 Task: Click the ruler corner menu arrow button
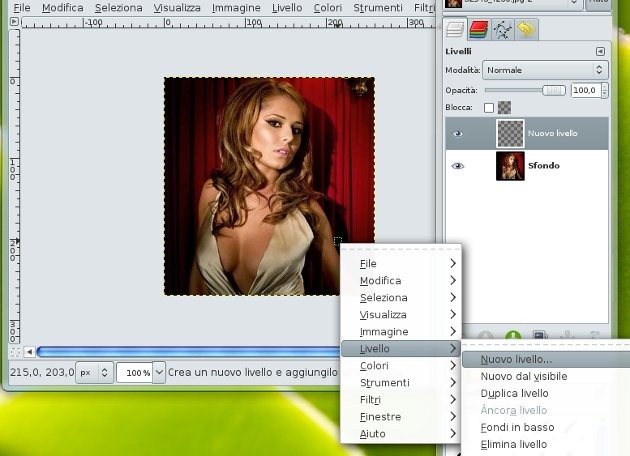(14, 21)
